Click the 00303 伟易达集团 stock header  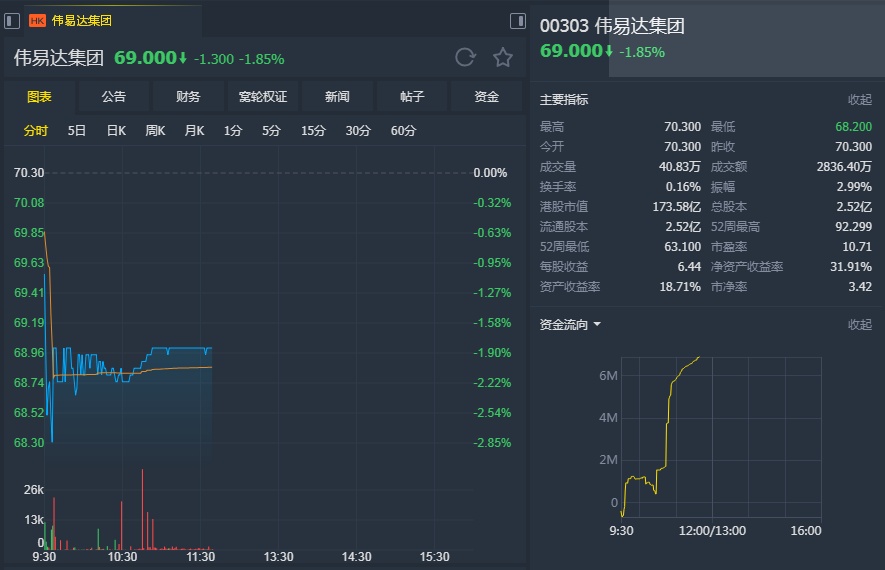tap(612, 26)
